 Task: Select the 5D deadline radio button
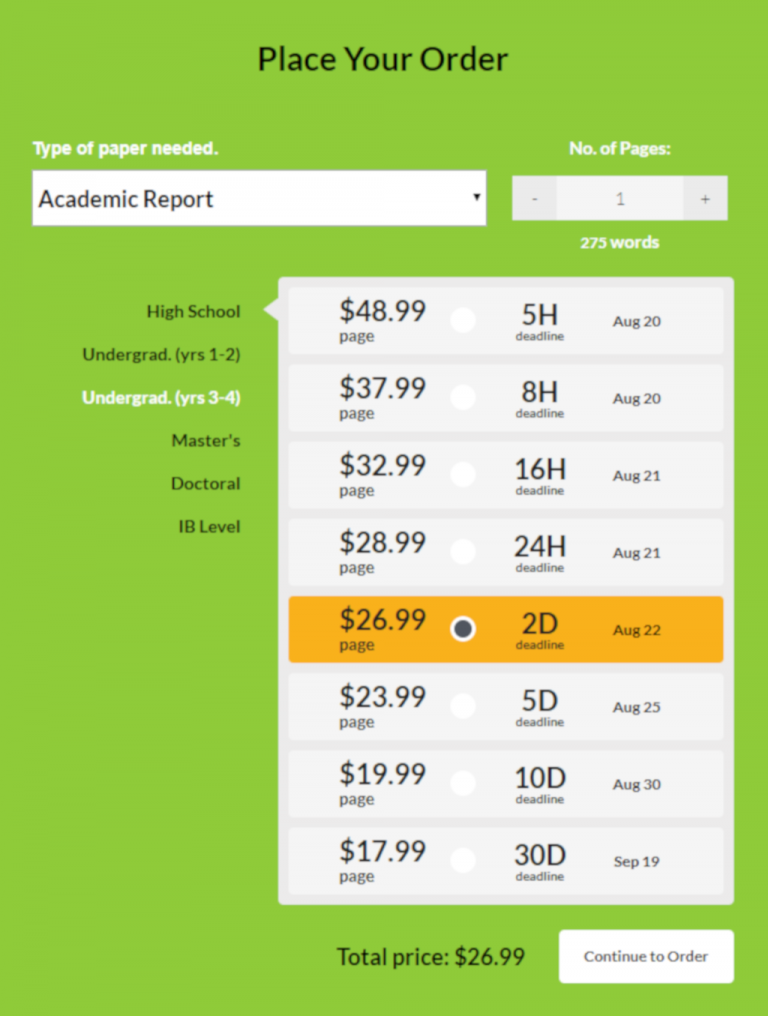[x=463, y=706]
